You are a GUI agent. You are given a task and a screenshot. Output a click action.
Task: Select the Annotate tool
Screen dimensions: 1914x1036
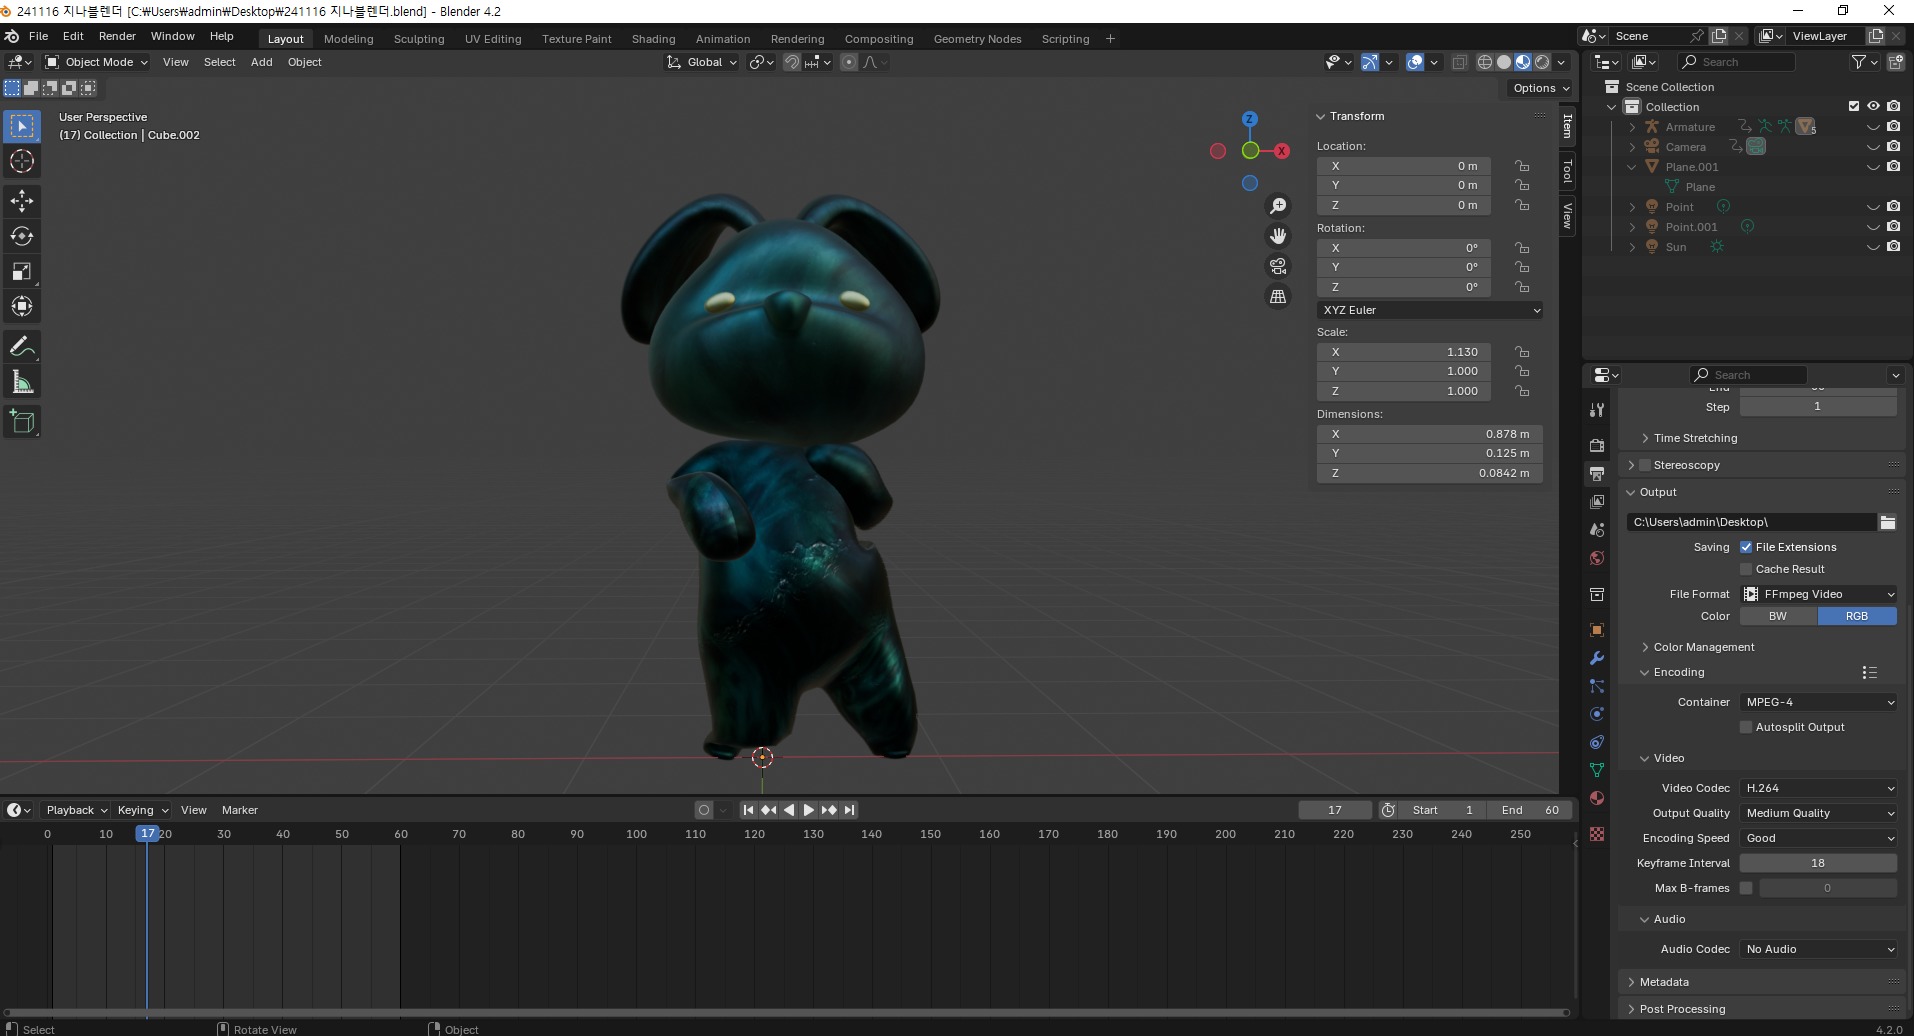(x=22, y=347)
